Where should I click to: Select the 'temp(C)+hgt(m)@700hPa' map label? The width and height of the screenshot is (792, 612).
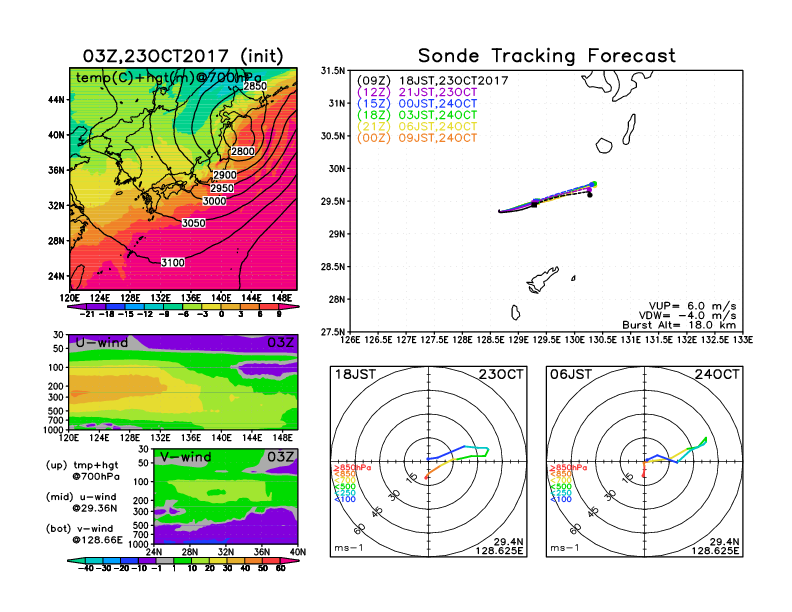(169, 78)
